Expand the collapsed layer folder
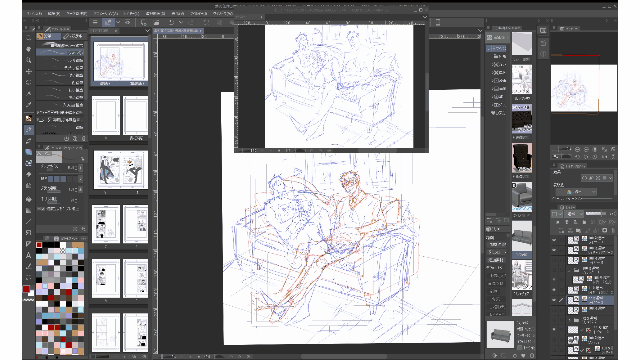This screenshot has width=640, height=360. (x=569, y=320)
